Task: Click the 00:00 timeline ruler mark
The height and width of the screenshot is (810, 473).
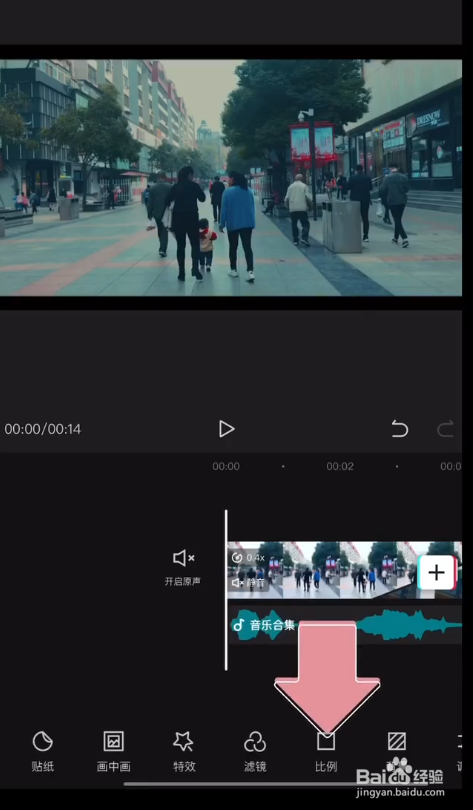Action: (226, 466)
